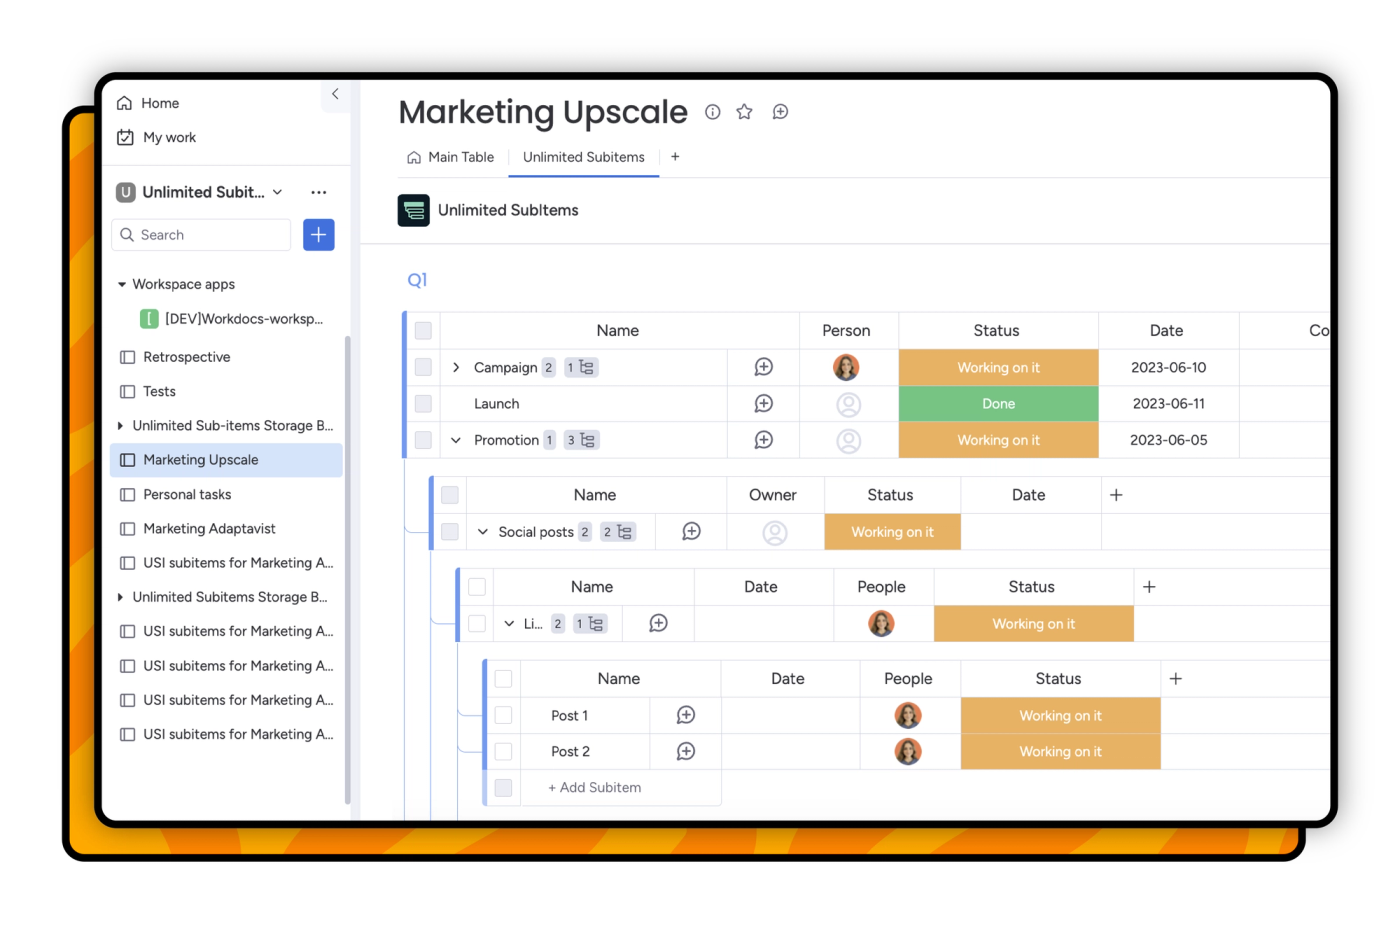Expand the Campaign item subitems
This screenshot has width=1400, height=934.
[x=456, y=367]
